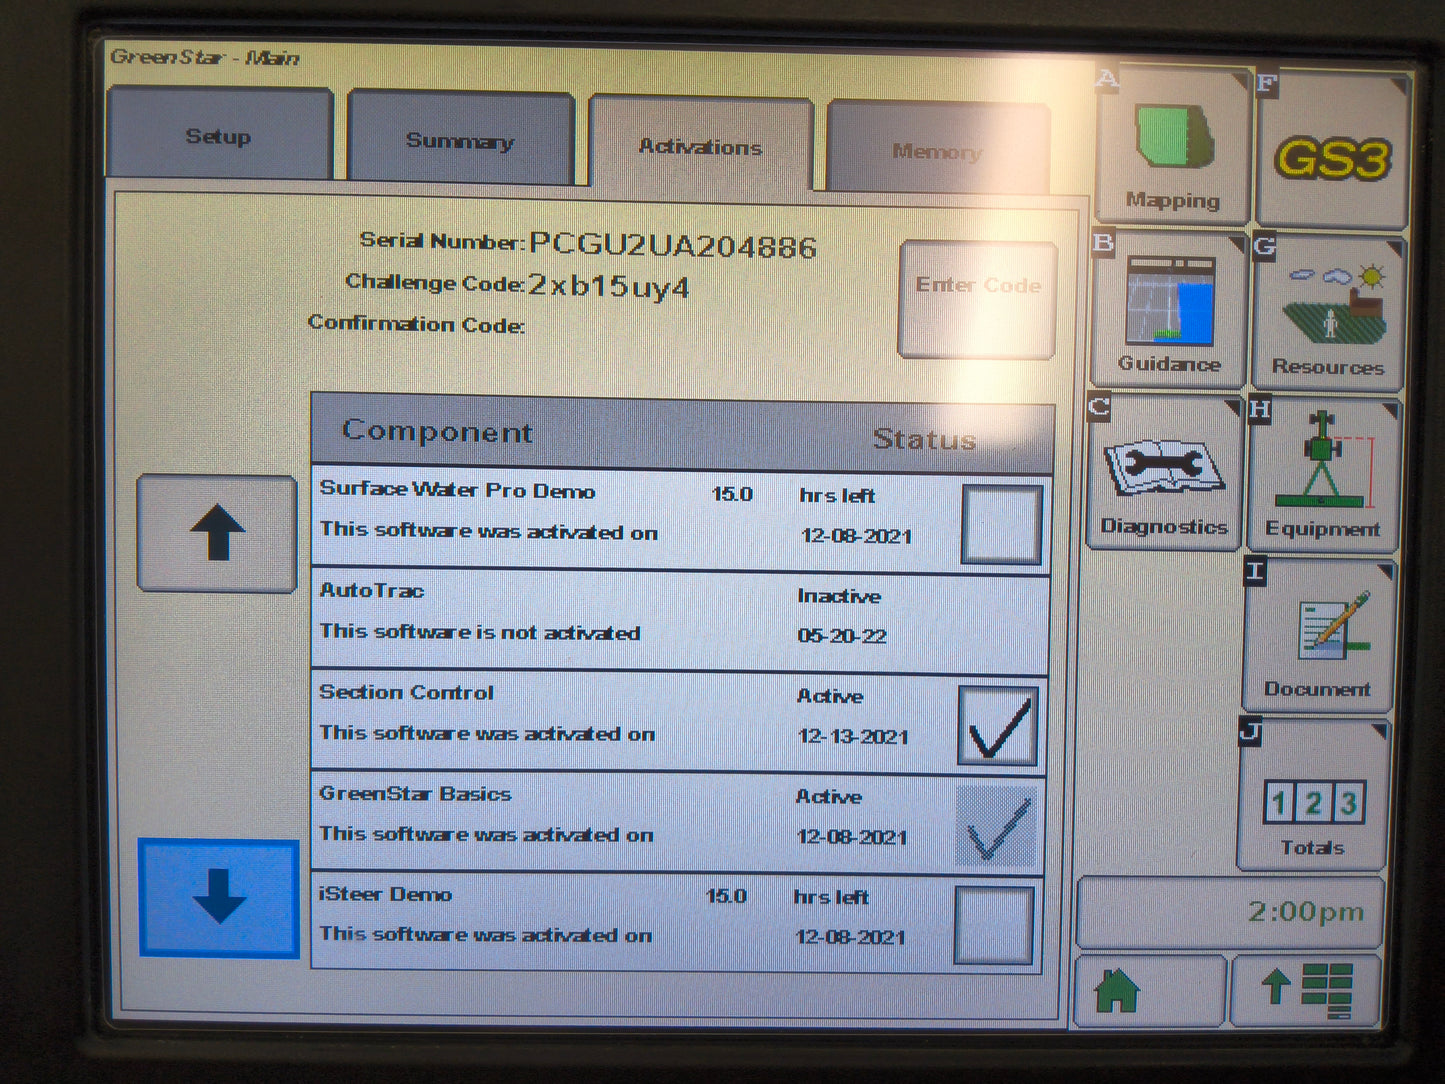This screenshot has height=1084, width=1445.
Task: Open the GS3 softkey
Action: (x=1333, y=150)
